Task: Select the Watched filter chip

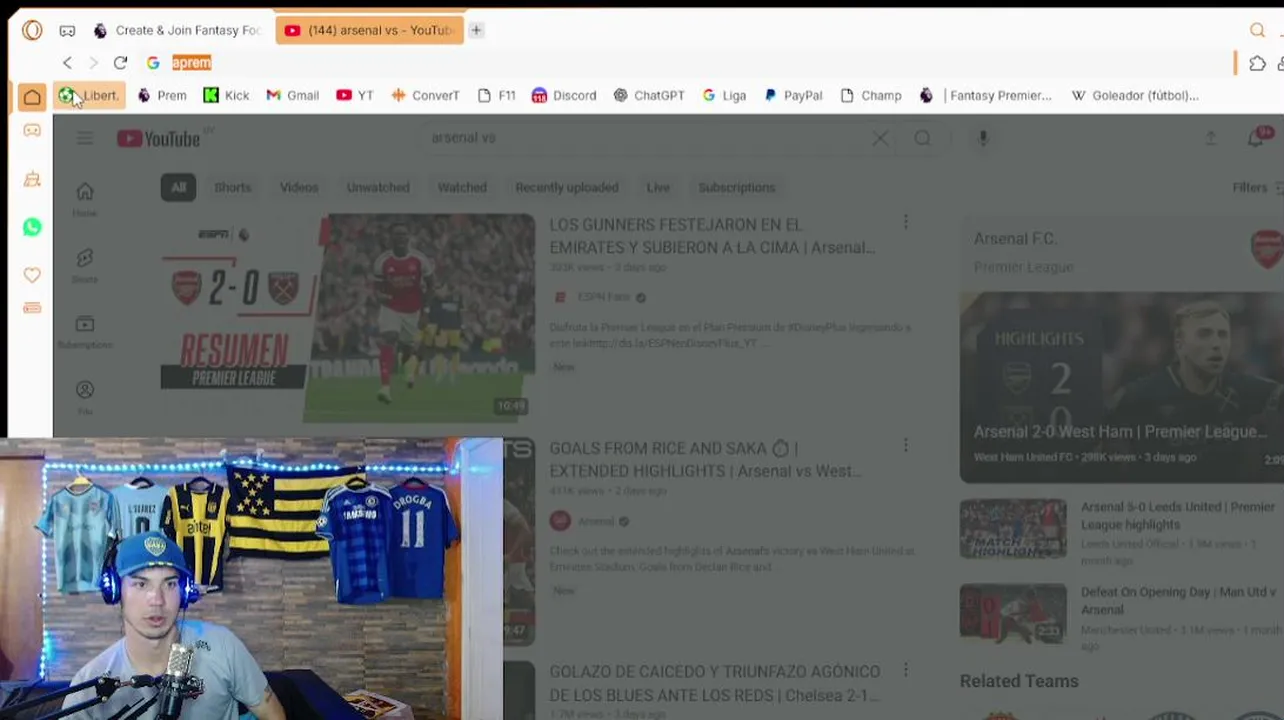Action: [x=462, y=187]
